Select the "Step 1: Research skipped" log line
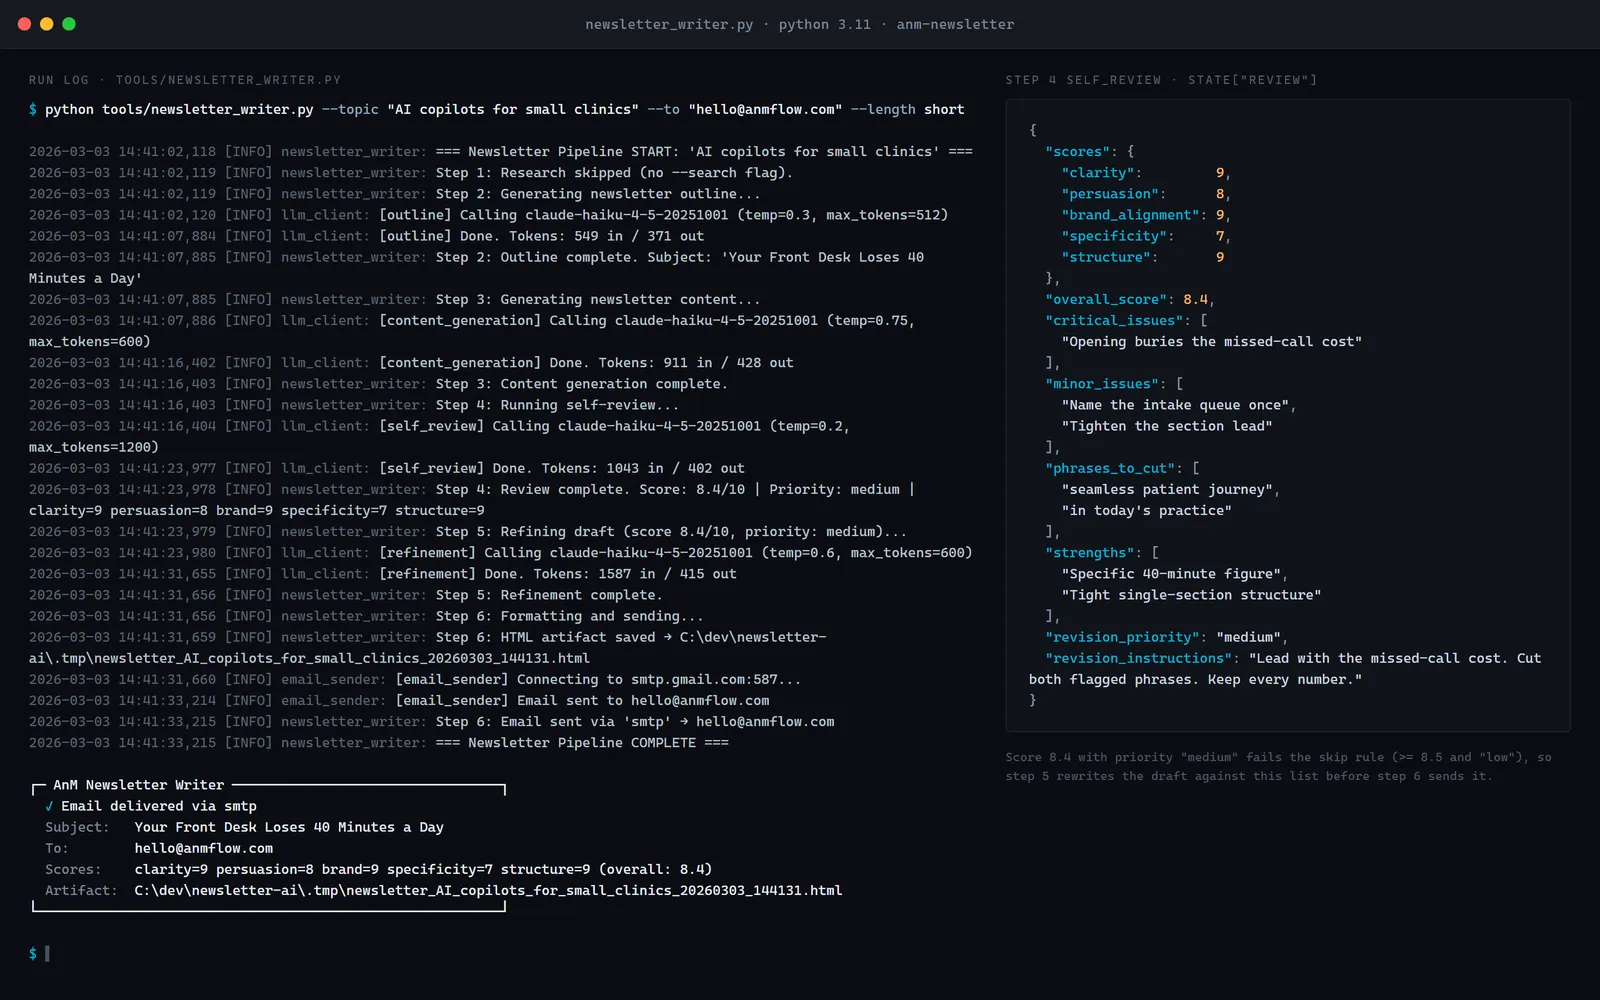This screenshot has height=1000, width=1600. pos(411,173)
